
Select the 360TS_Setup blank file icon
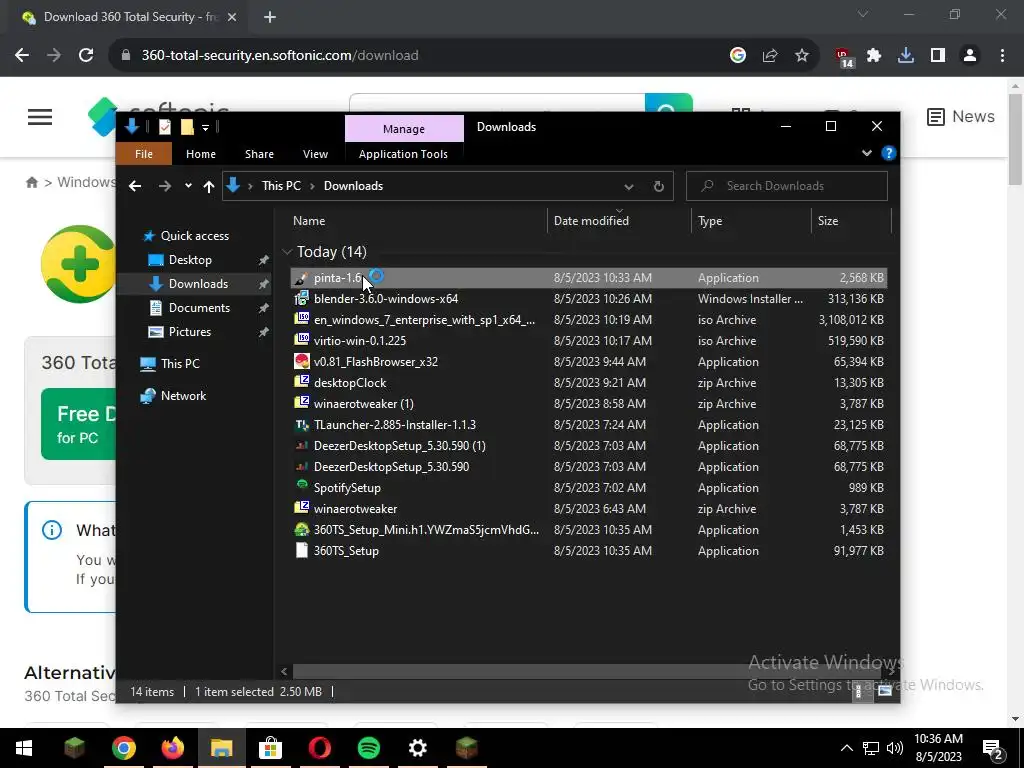(301, 551)
